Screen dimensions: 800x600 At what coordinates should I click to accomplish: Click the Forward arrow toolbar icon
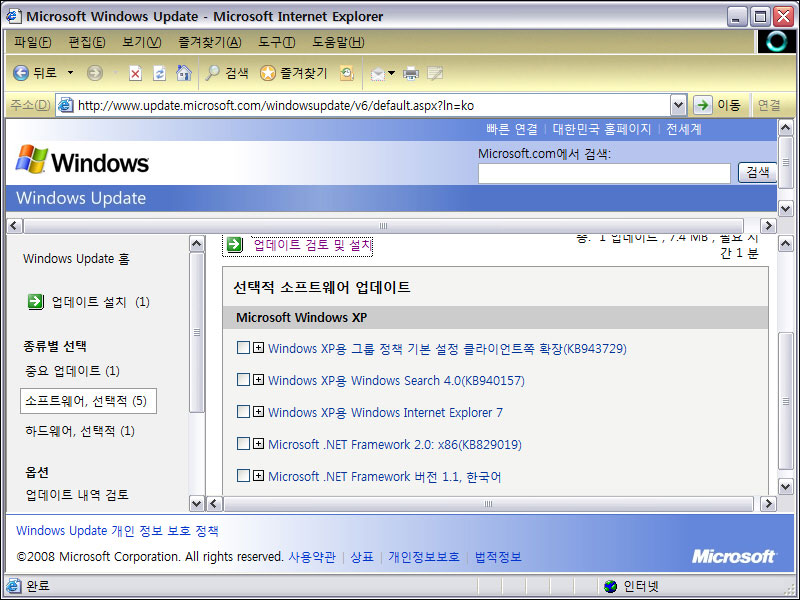[x=94, y=73]
